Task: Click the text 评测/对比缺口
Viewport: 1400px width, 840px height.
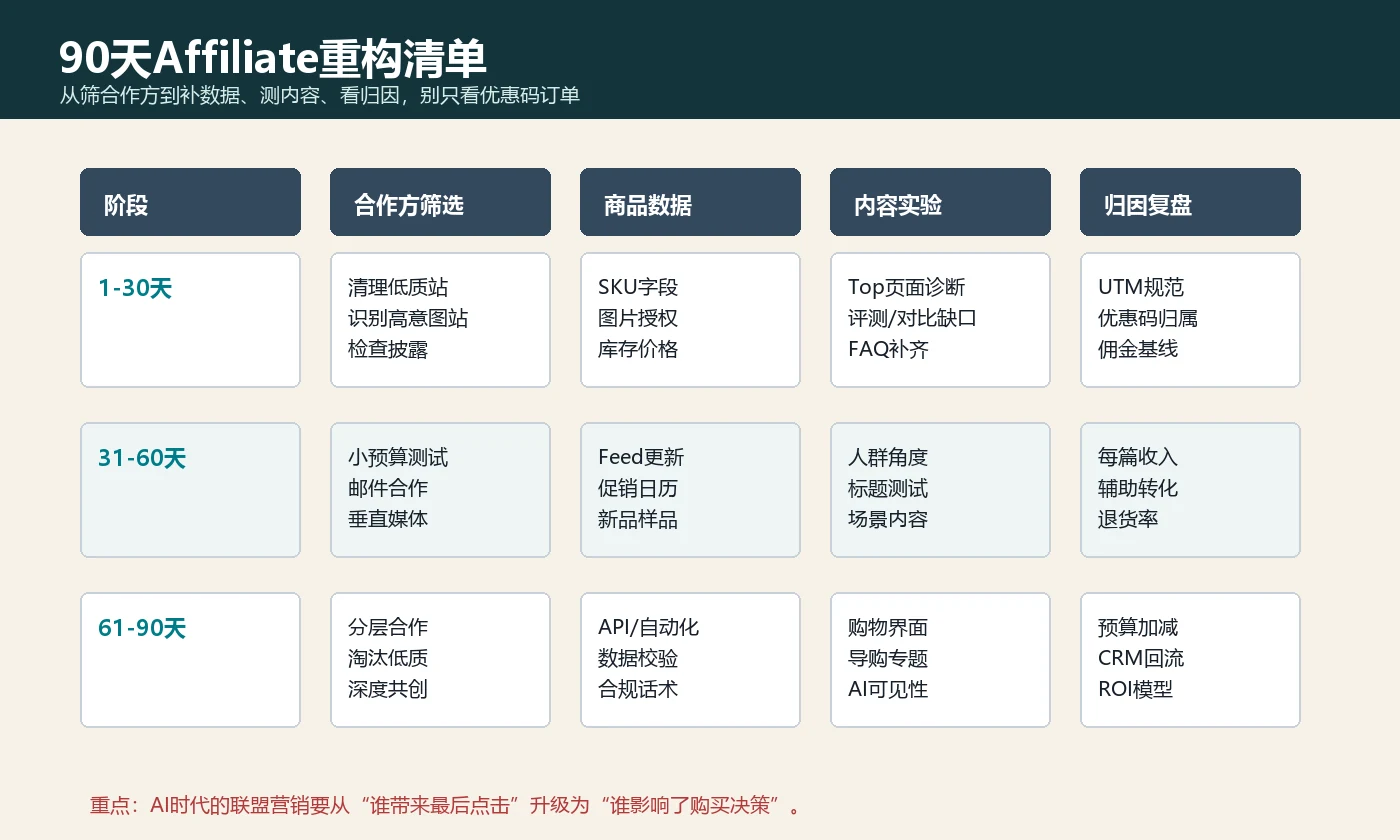Action: [x=912, y=318]
